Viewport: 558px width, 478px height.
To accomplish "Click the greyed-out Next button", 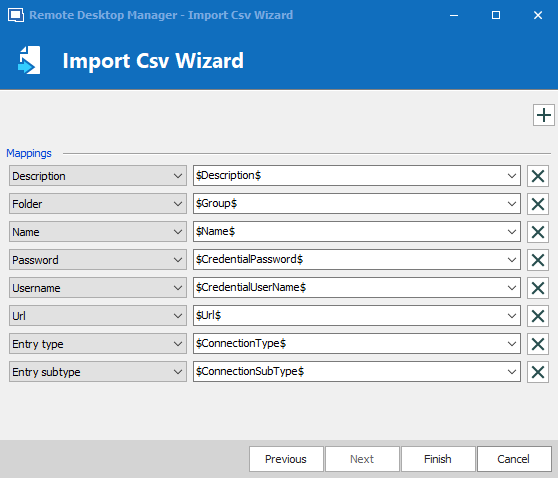I will pyautogui.click(x=362, y=459).
